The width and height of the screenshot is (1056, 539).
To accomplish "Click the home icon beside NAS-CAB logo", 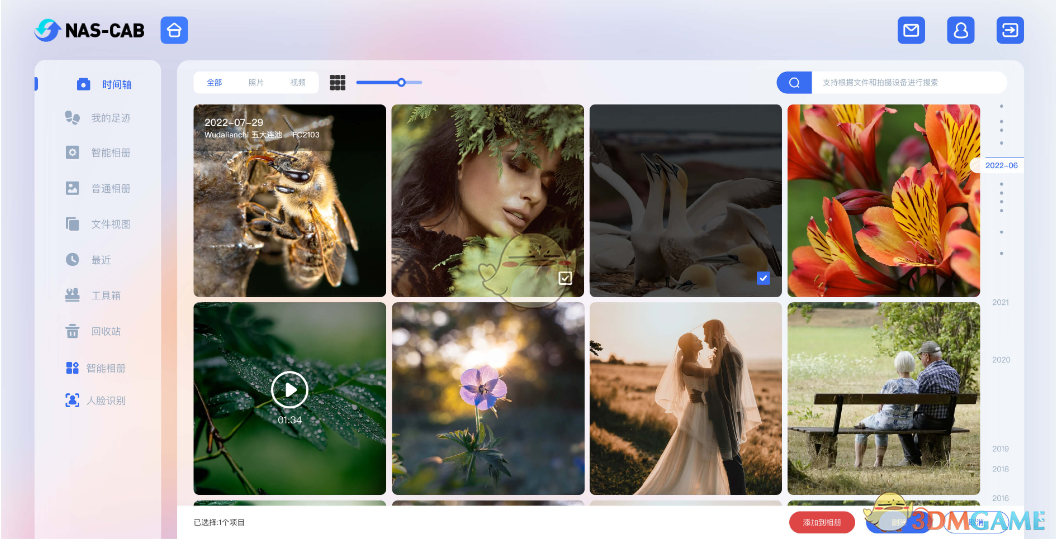I will point(175,30).
